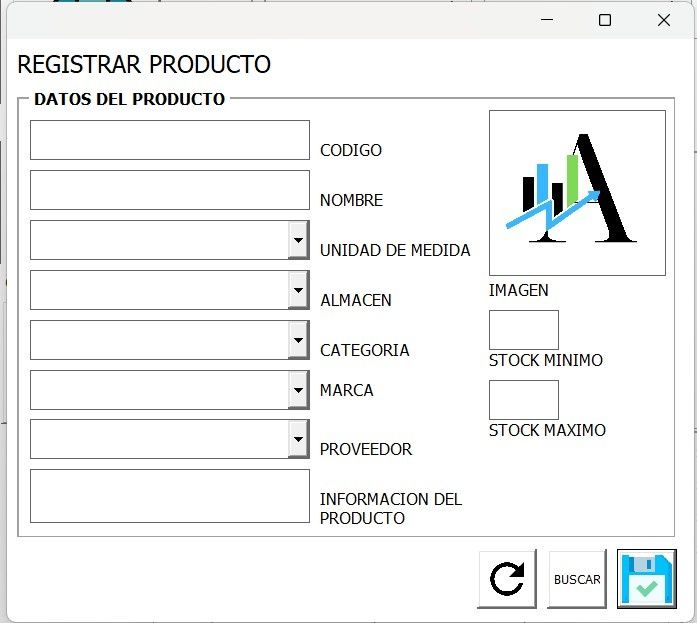
Task: Expand the ALMACEN dropdown arrow
Action: [x=298, y=290]
